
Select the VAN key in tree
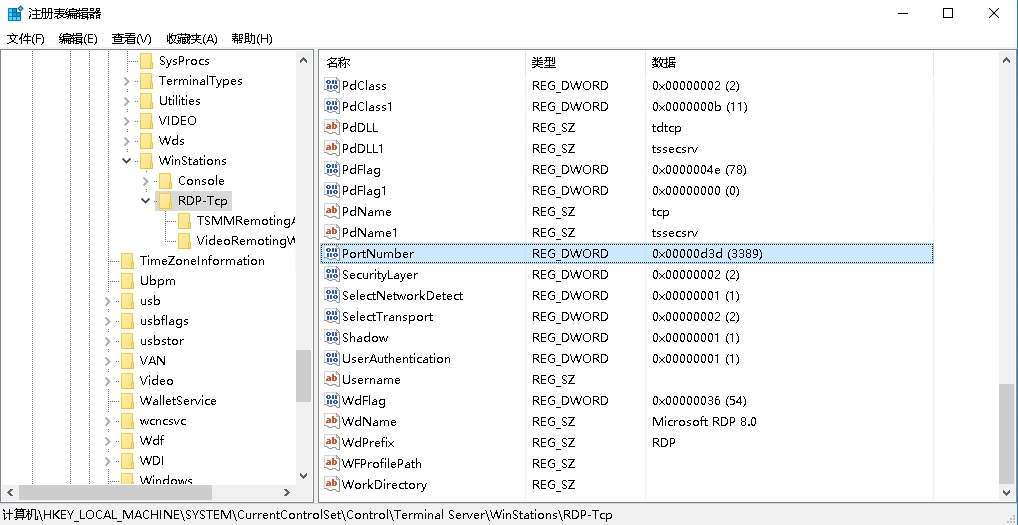tap(153, 360)
